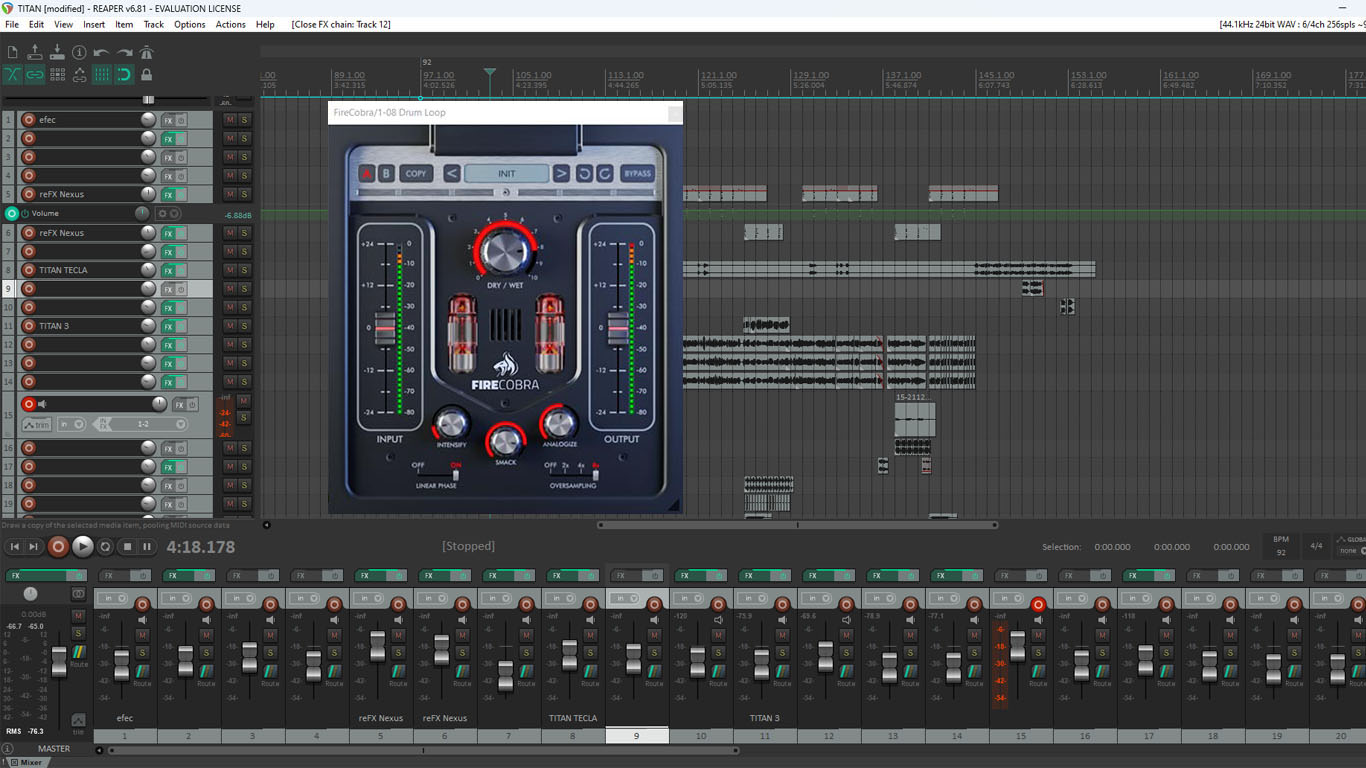Select B state in FireCobra

pyautogui.click(x=386, y=173)
